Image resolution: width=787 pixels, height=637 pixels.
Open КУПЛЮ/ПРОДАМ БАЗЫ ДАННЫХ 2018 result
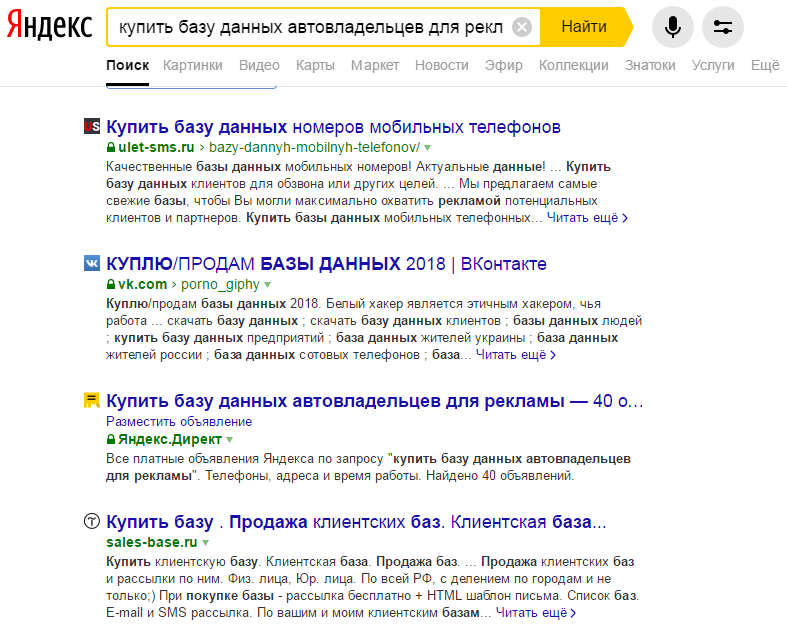(326, 264)
